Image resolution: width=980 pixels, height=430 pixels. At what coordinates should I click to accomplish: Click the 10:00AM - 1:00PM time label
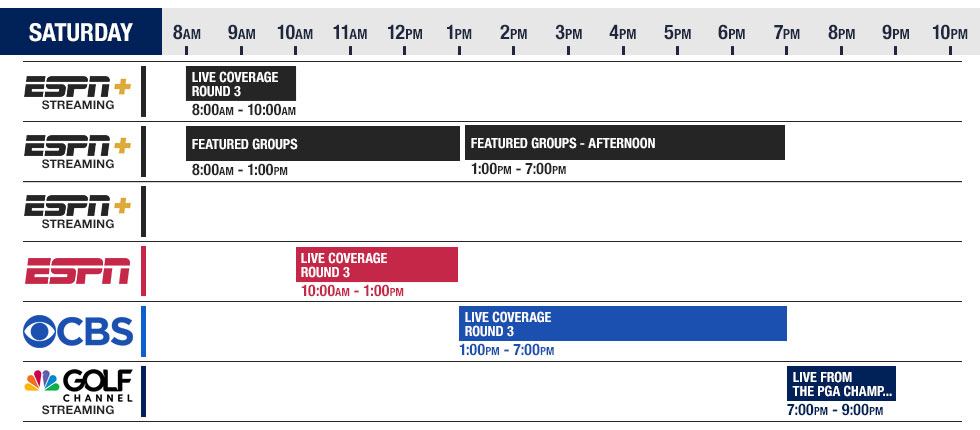click(352, 291)
